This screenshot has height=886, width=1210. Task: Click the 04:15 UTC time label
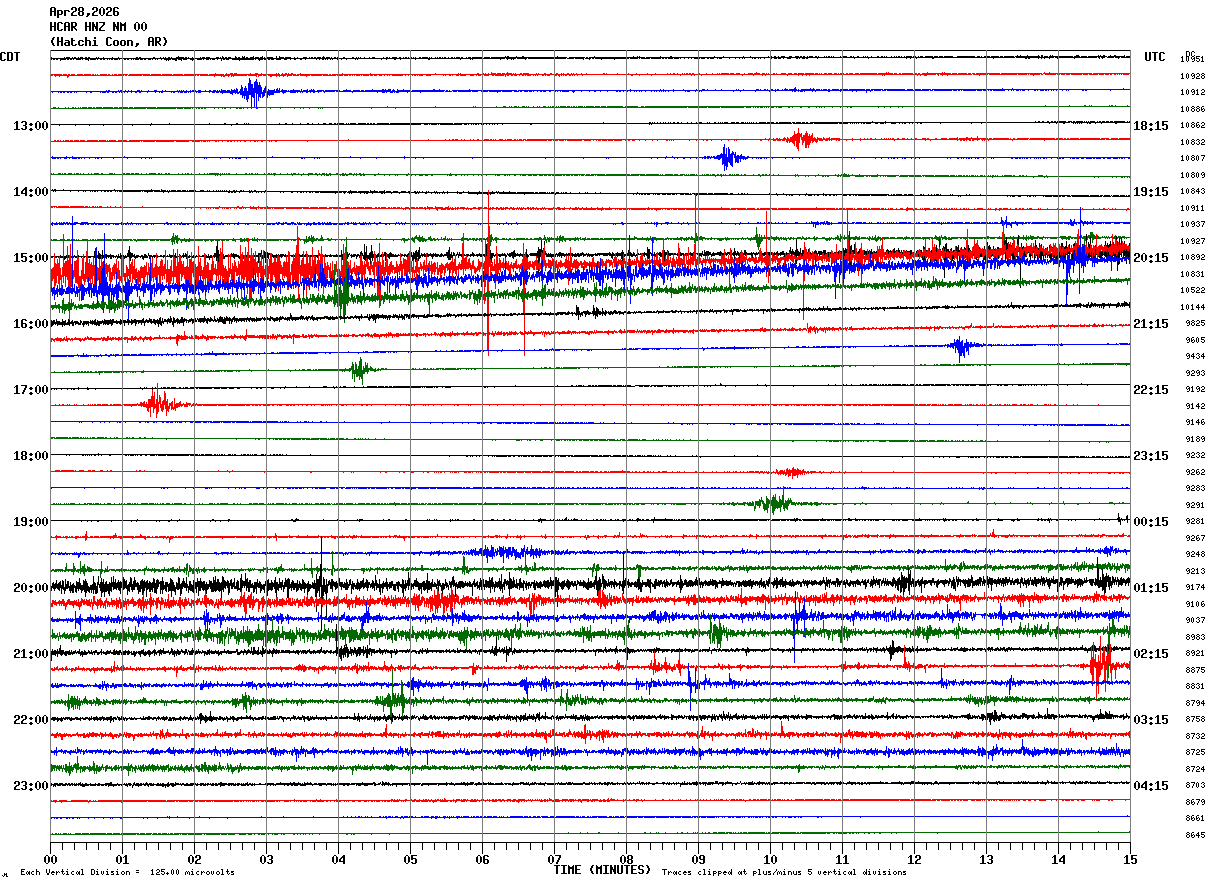(x=1151, y=786)
